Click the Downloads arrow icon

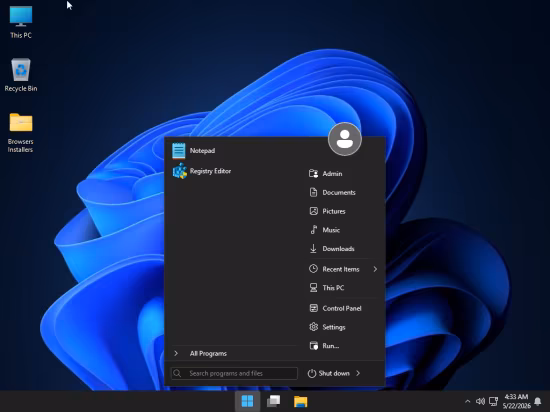point(313,249)
